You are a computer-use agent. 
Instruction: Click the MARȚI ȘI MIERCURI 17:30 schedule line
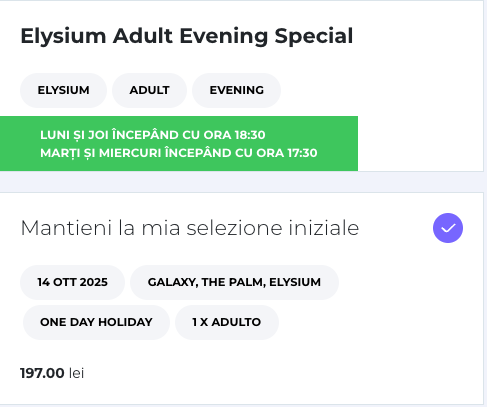click(x=179, y=153)
